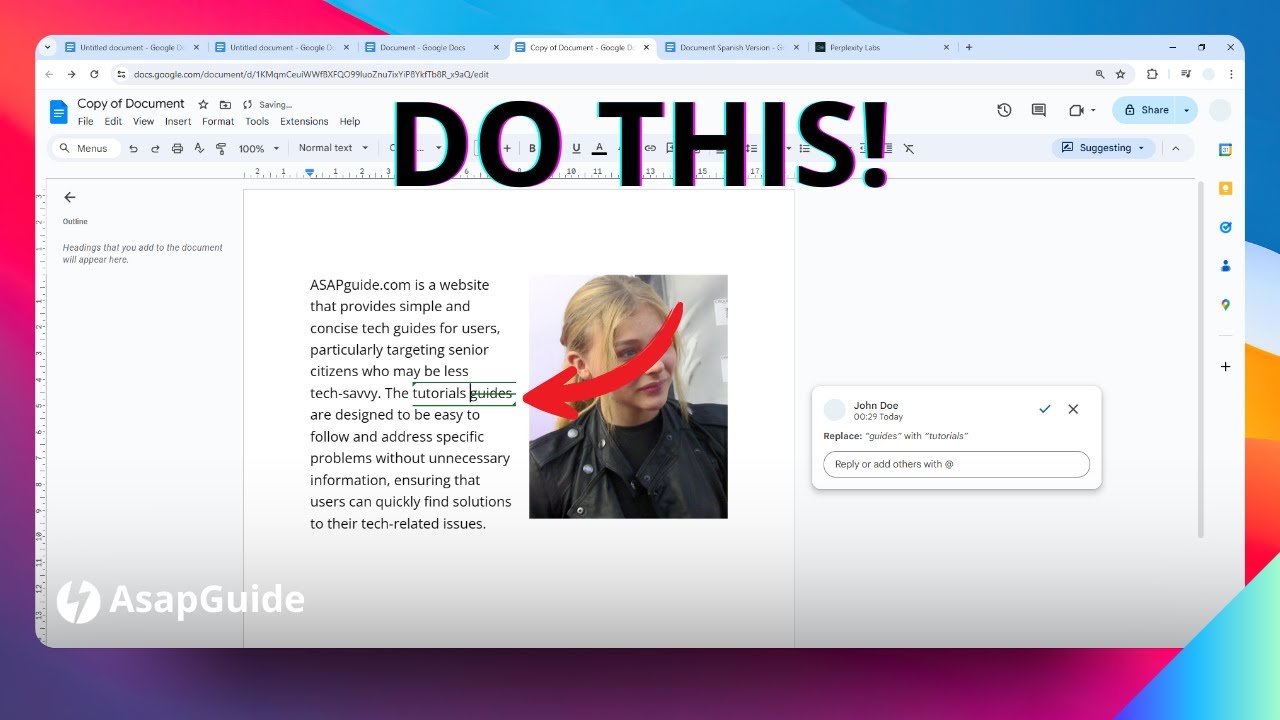1280x720 pixels.
Task: Open the Extensions menu
Action: tap(304, 122)
